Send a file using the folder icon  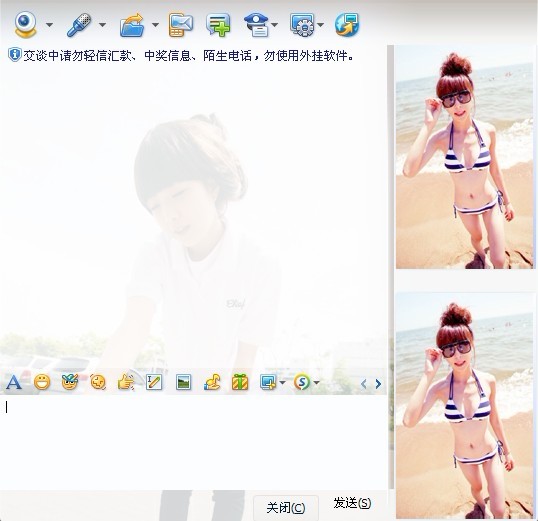pos(132,25)
